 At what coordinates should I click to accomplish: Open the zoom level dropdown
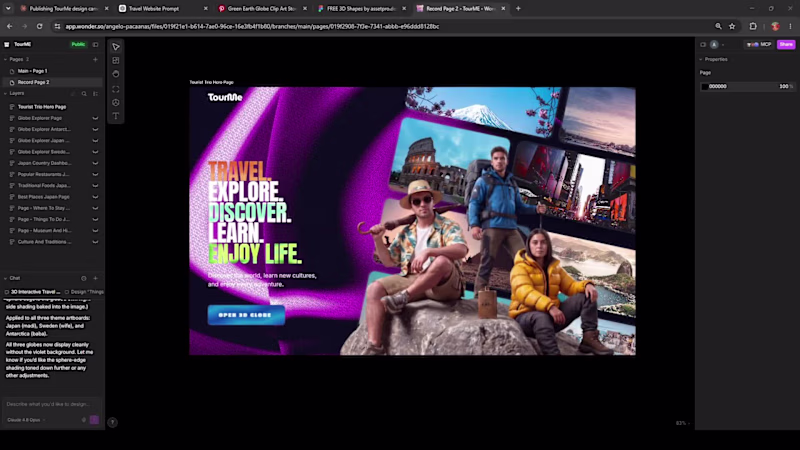[683, 423]
